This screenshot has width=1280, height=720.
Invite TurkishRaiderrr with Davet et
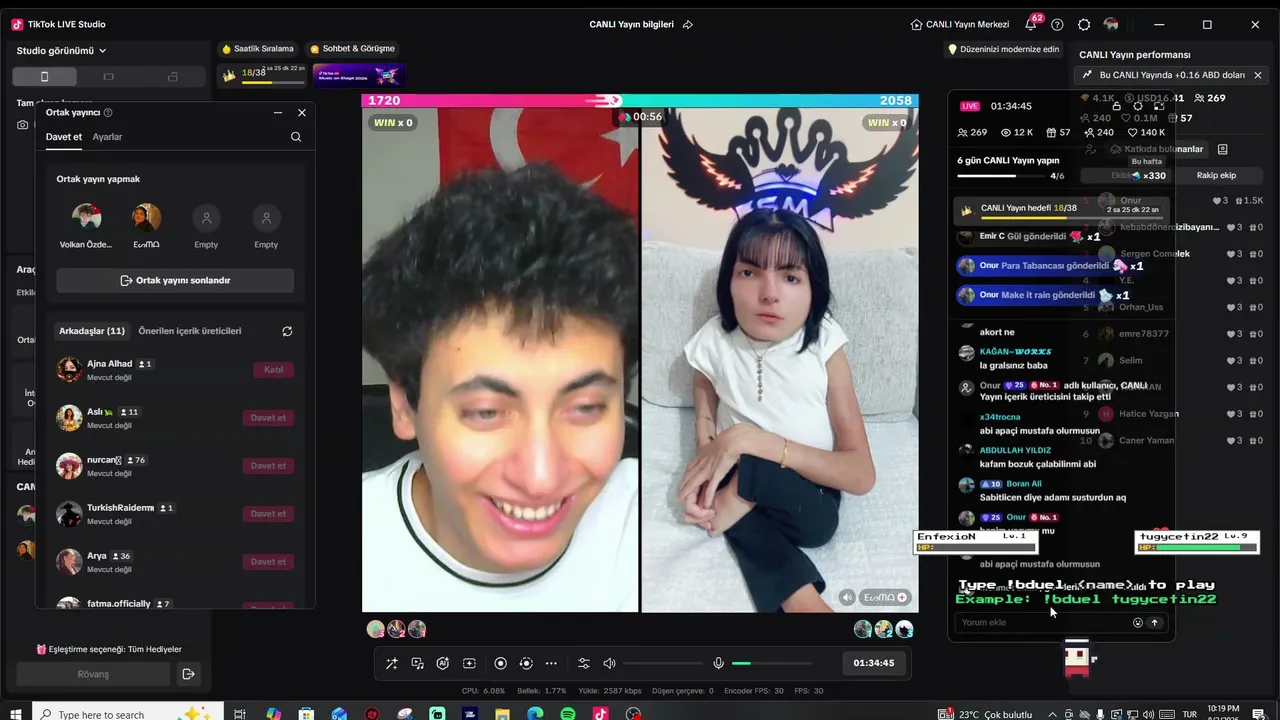268,514
